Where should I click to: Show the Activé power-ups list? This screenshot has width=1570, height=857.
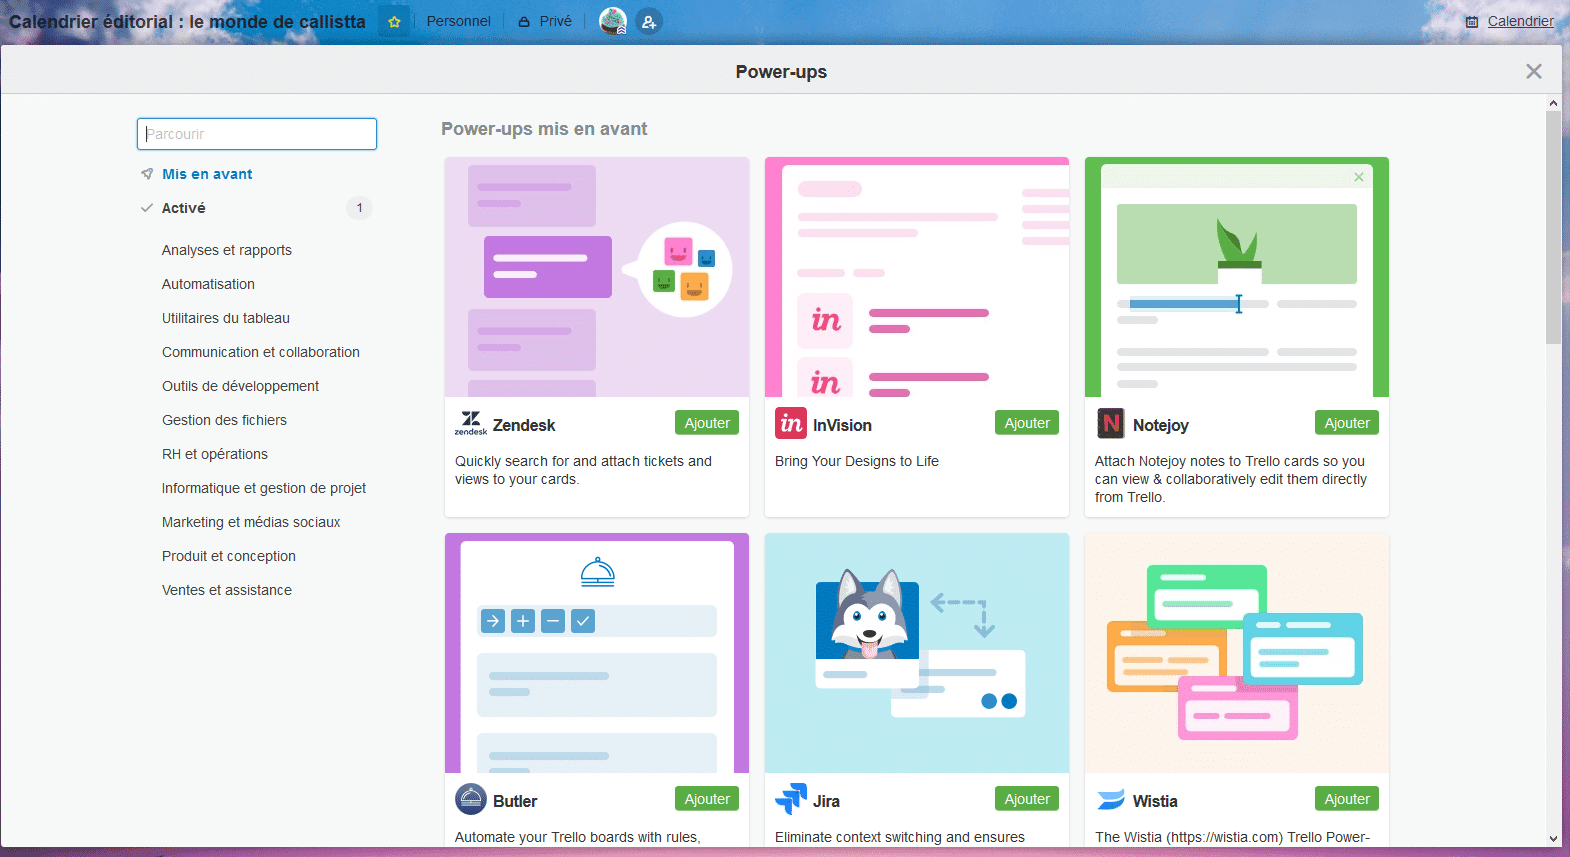[x=184, y=208]
